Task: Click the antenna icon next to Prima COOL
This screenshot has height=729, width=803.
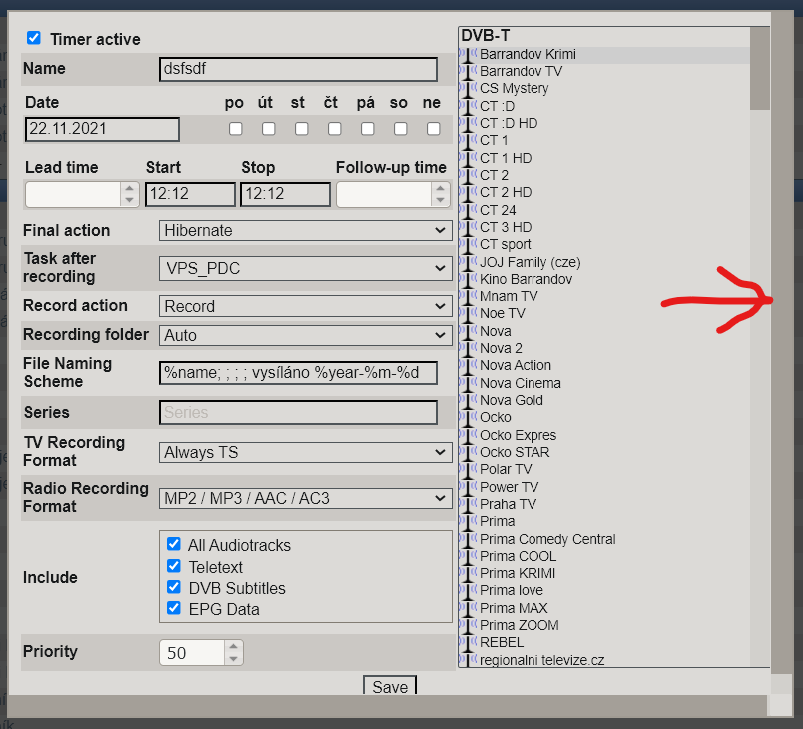Action: click(x=468, y=556)
